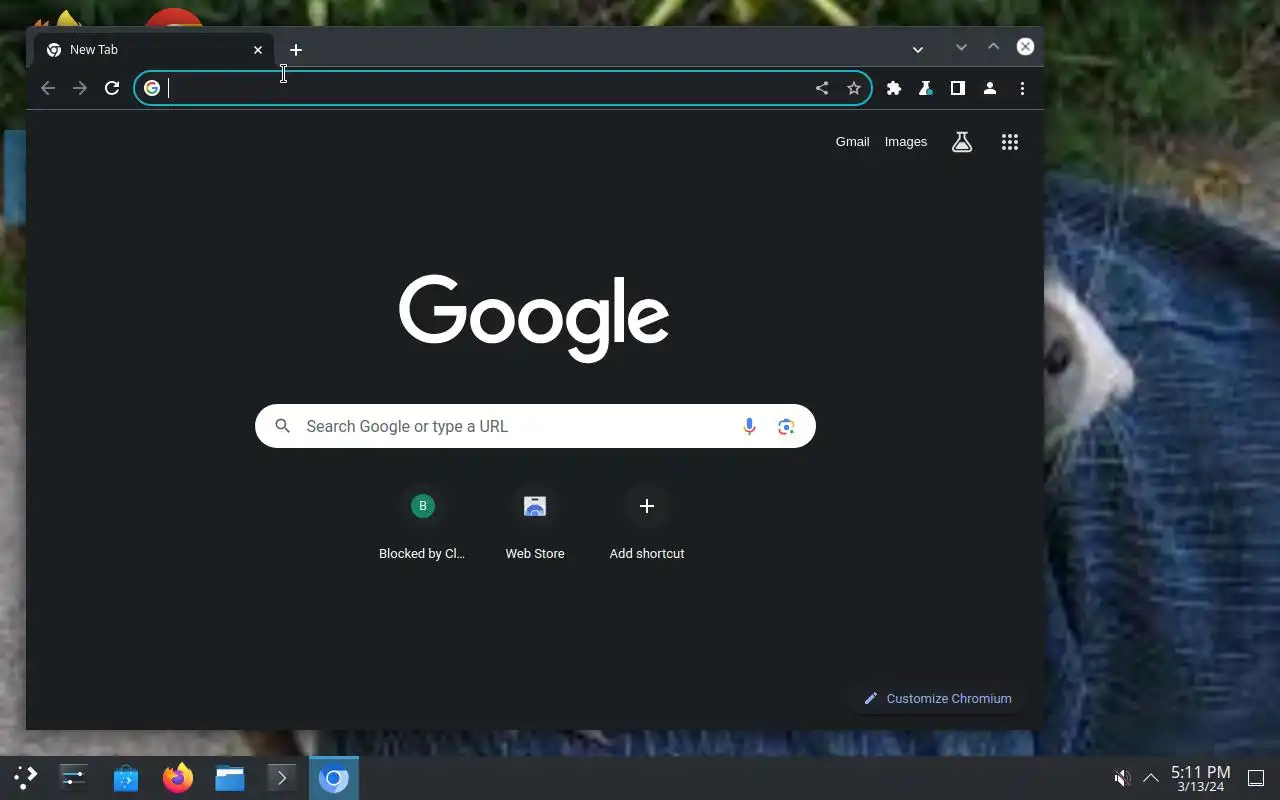Screen dimensions: 1280x800
Task: Open the Google apps grid
Action: tap(1010, 142)
